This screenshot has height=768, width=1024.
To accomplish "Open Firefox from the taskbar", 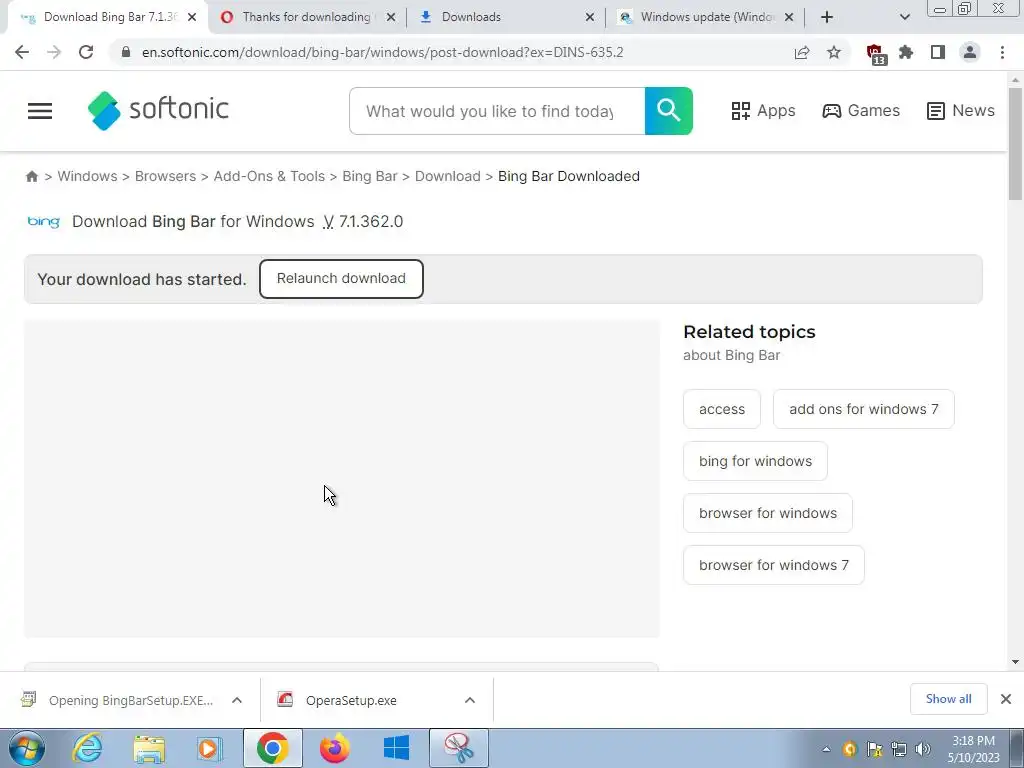I will [x=334, y=748].
